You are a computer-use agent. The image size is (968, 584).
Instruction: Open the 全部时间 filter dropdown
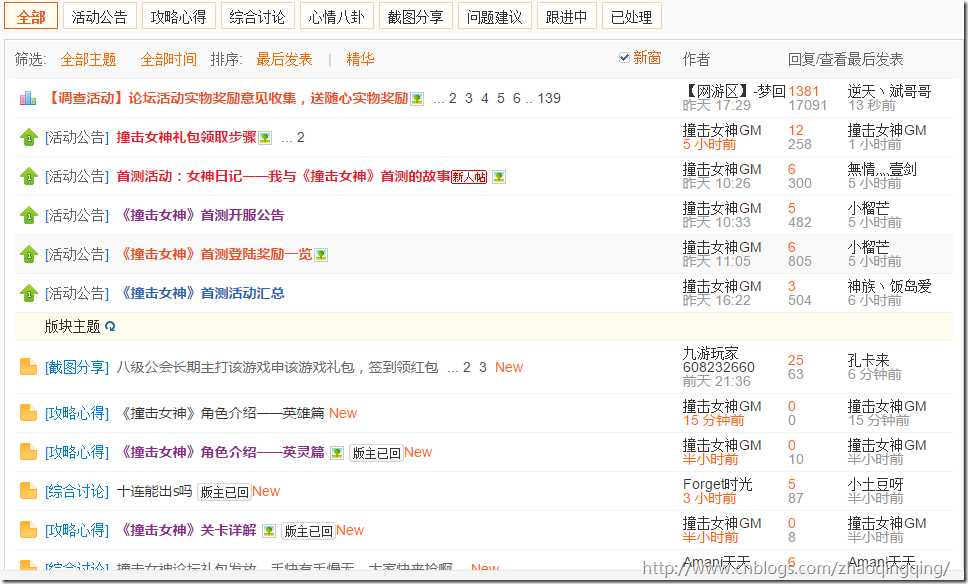[x=169, y=59]
